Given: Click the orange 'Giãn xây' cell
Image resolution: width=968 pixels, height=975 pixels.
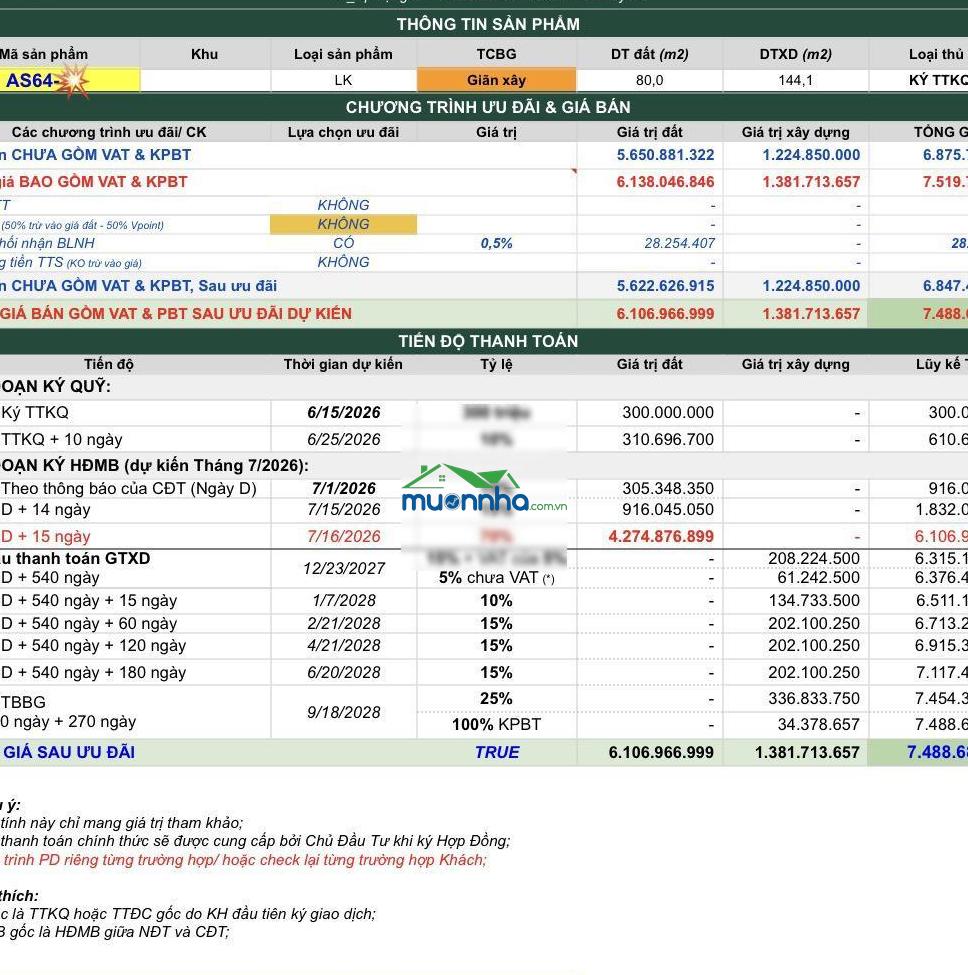Looking at the screenshot, I should tap(496, 80).
